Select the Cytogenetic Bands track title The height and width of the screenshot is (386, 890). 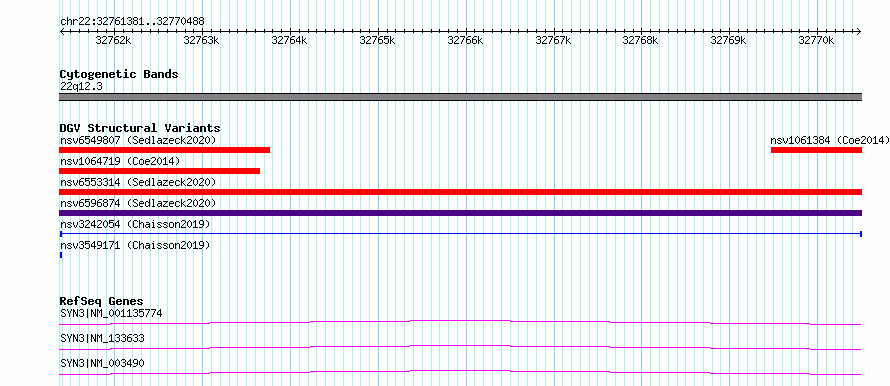[x=119, y=74]
